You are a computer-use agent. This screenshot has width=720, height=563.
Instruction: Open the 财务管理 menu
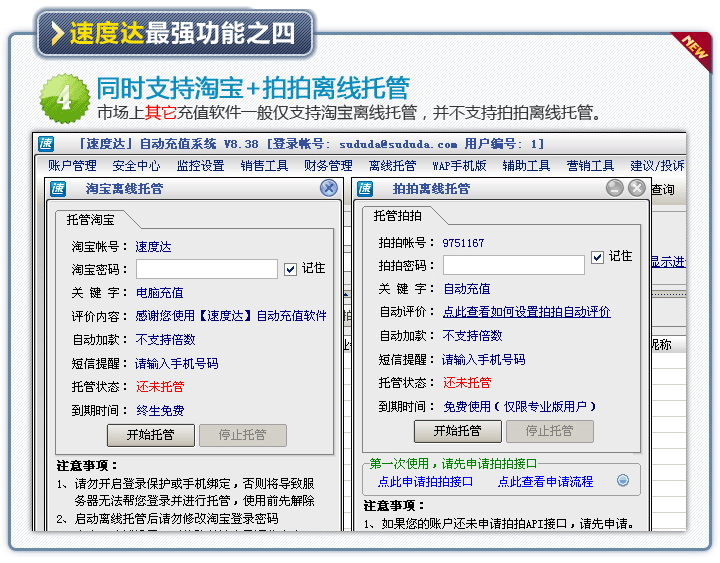click(328, 165)
